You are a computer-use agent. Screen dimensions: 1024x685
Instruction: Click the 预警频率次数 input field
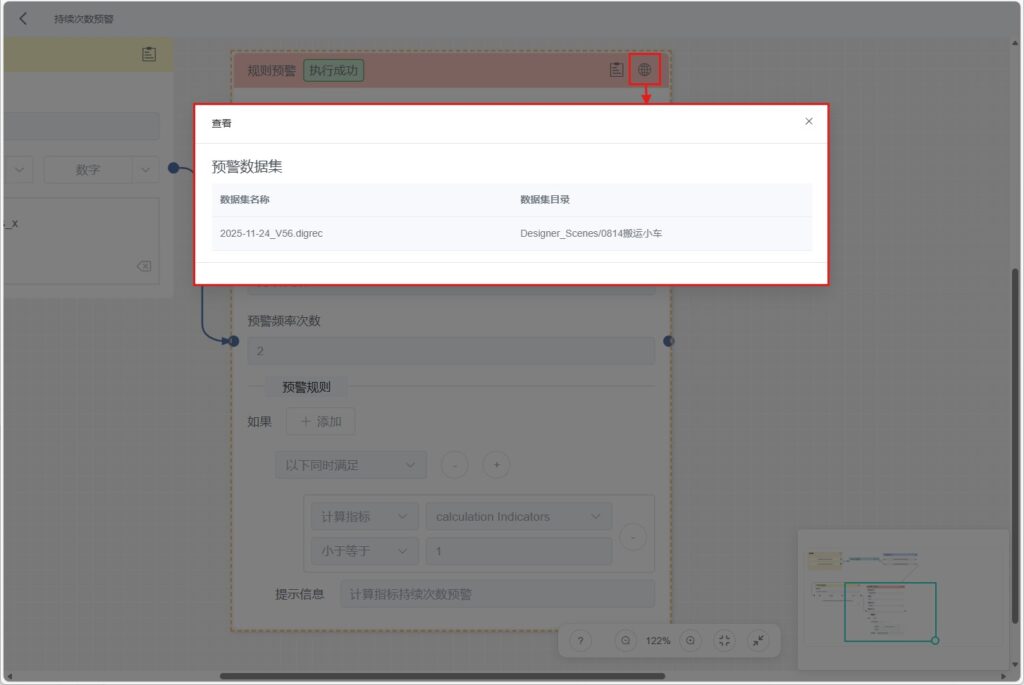(x=451, y=351)
